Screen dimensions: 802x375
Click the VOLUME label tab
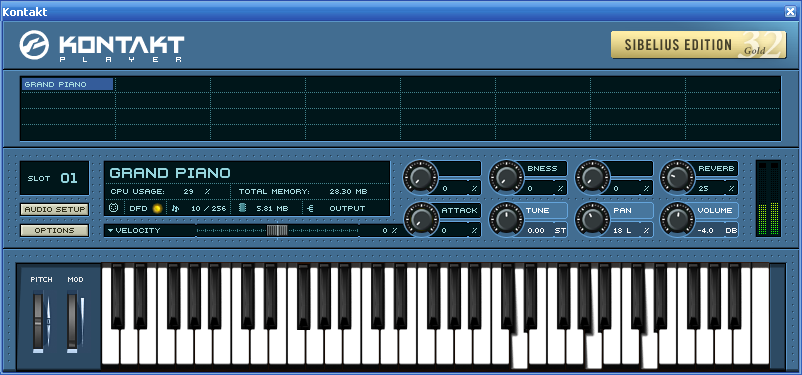pyautogui.click(x=717, y=210)
